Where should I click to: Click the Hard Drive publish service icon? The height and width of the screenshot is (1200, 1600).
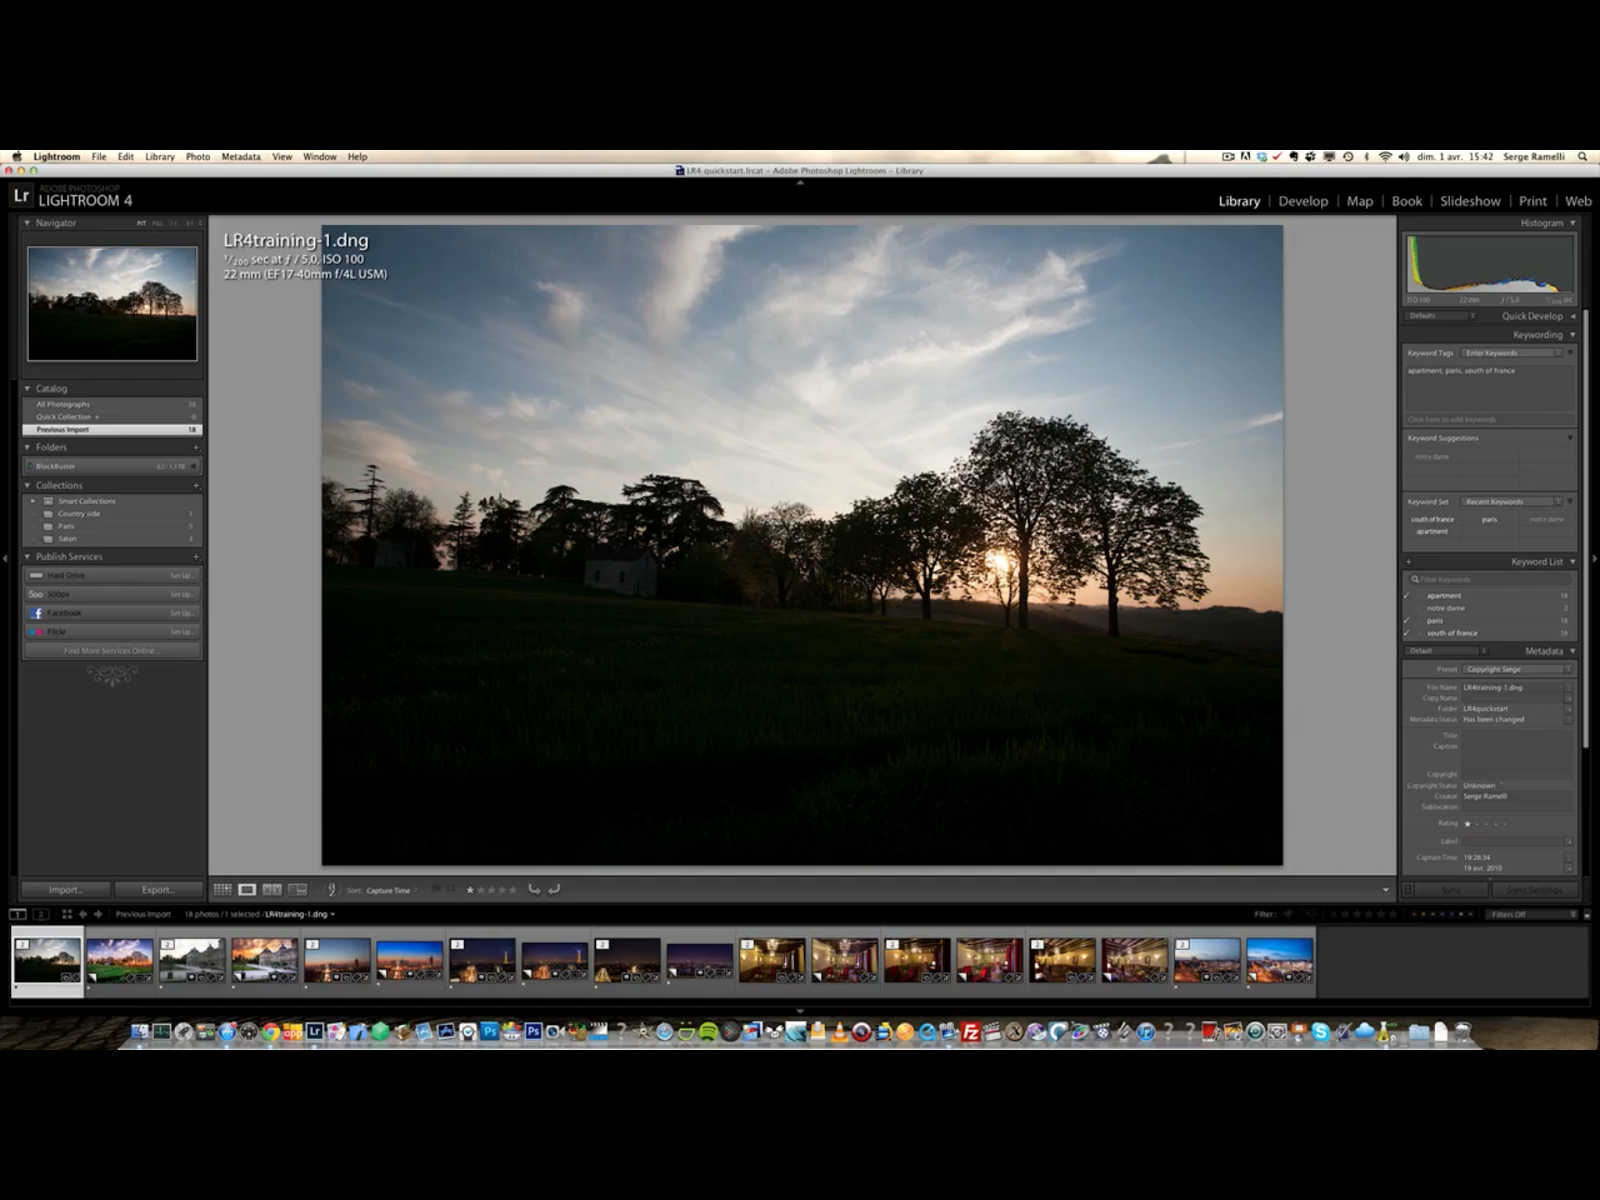point(36,576)
